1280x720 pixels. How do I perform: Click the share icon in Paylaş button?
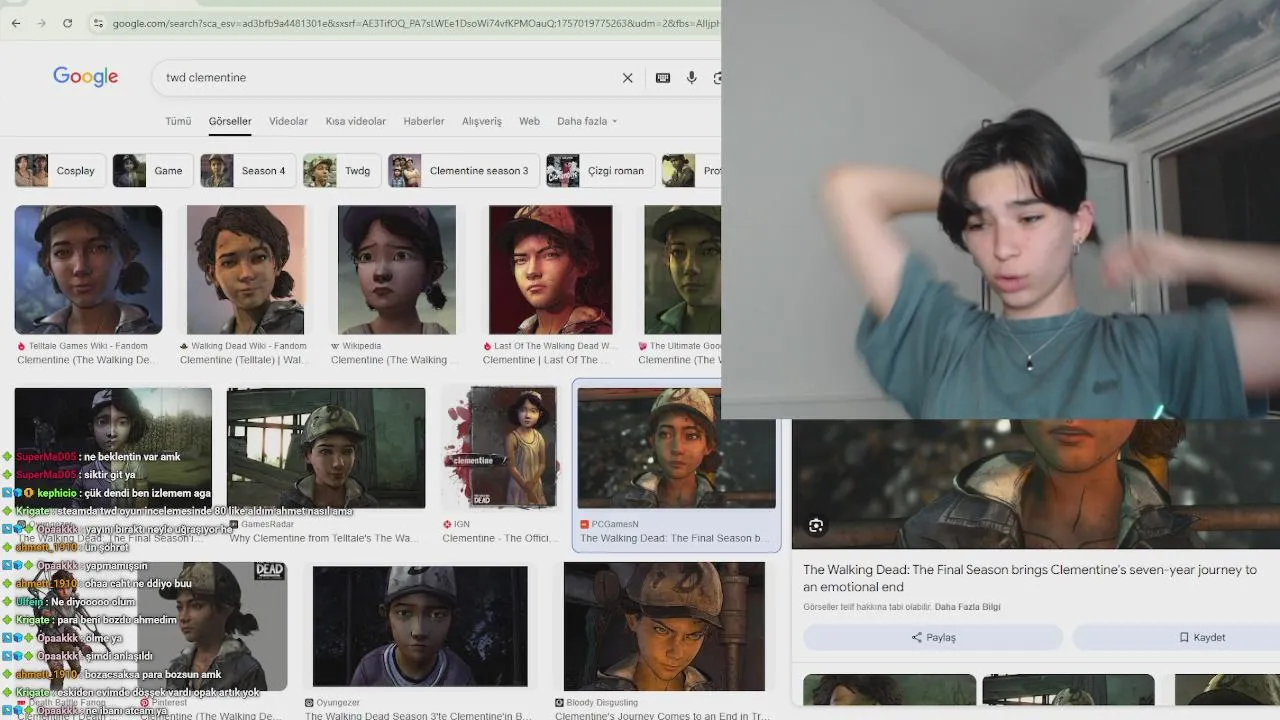pyautogui.click(x=916, y=637)
